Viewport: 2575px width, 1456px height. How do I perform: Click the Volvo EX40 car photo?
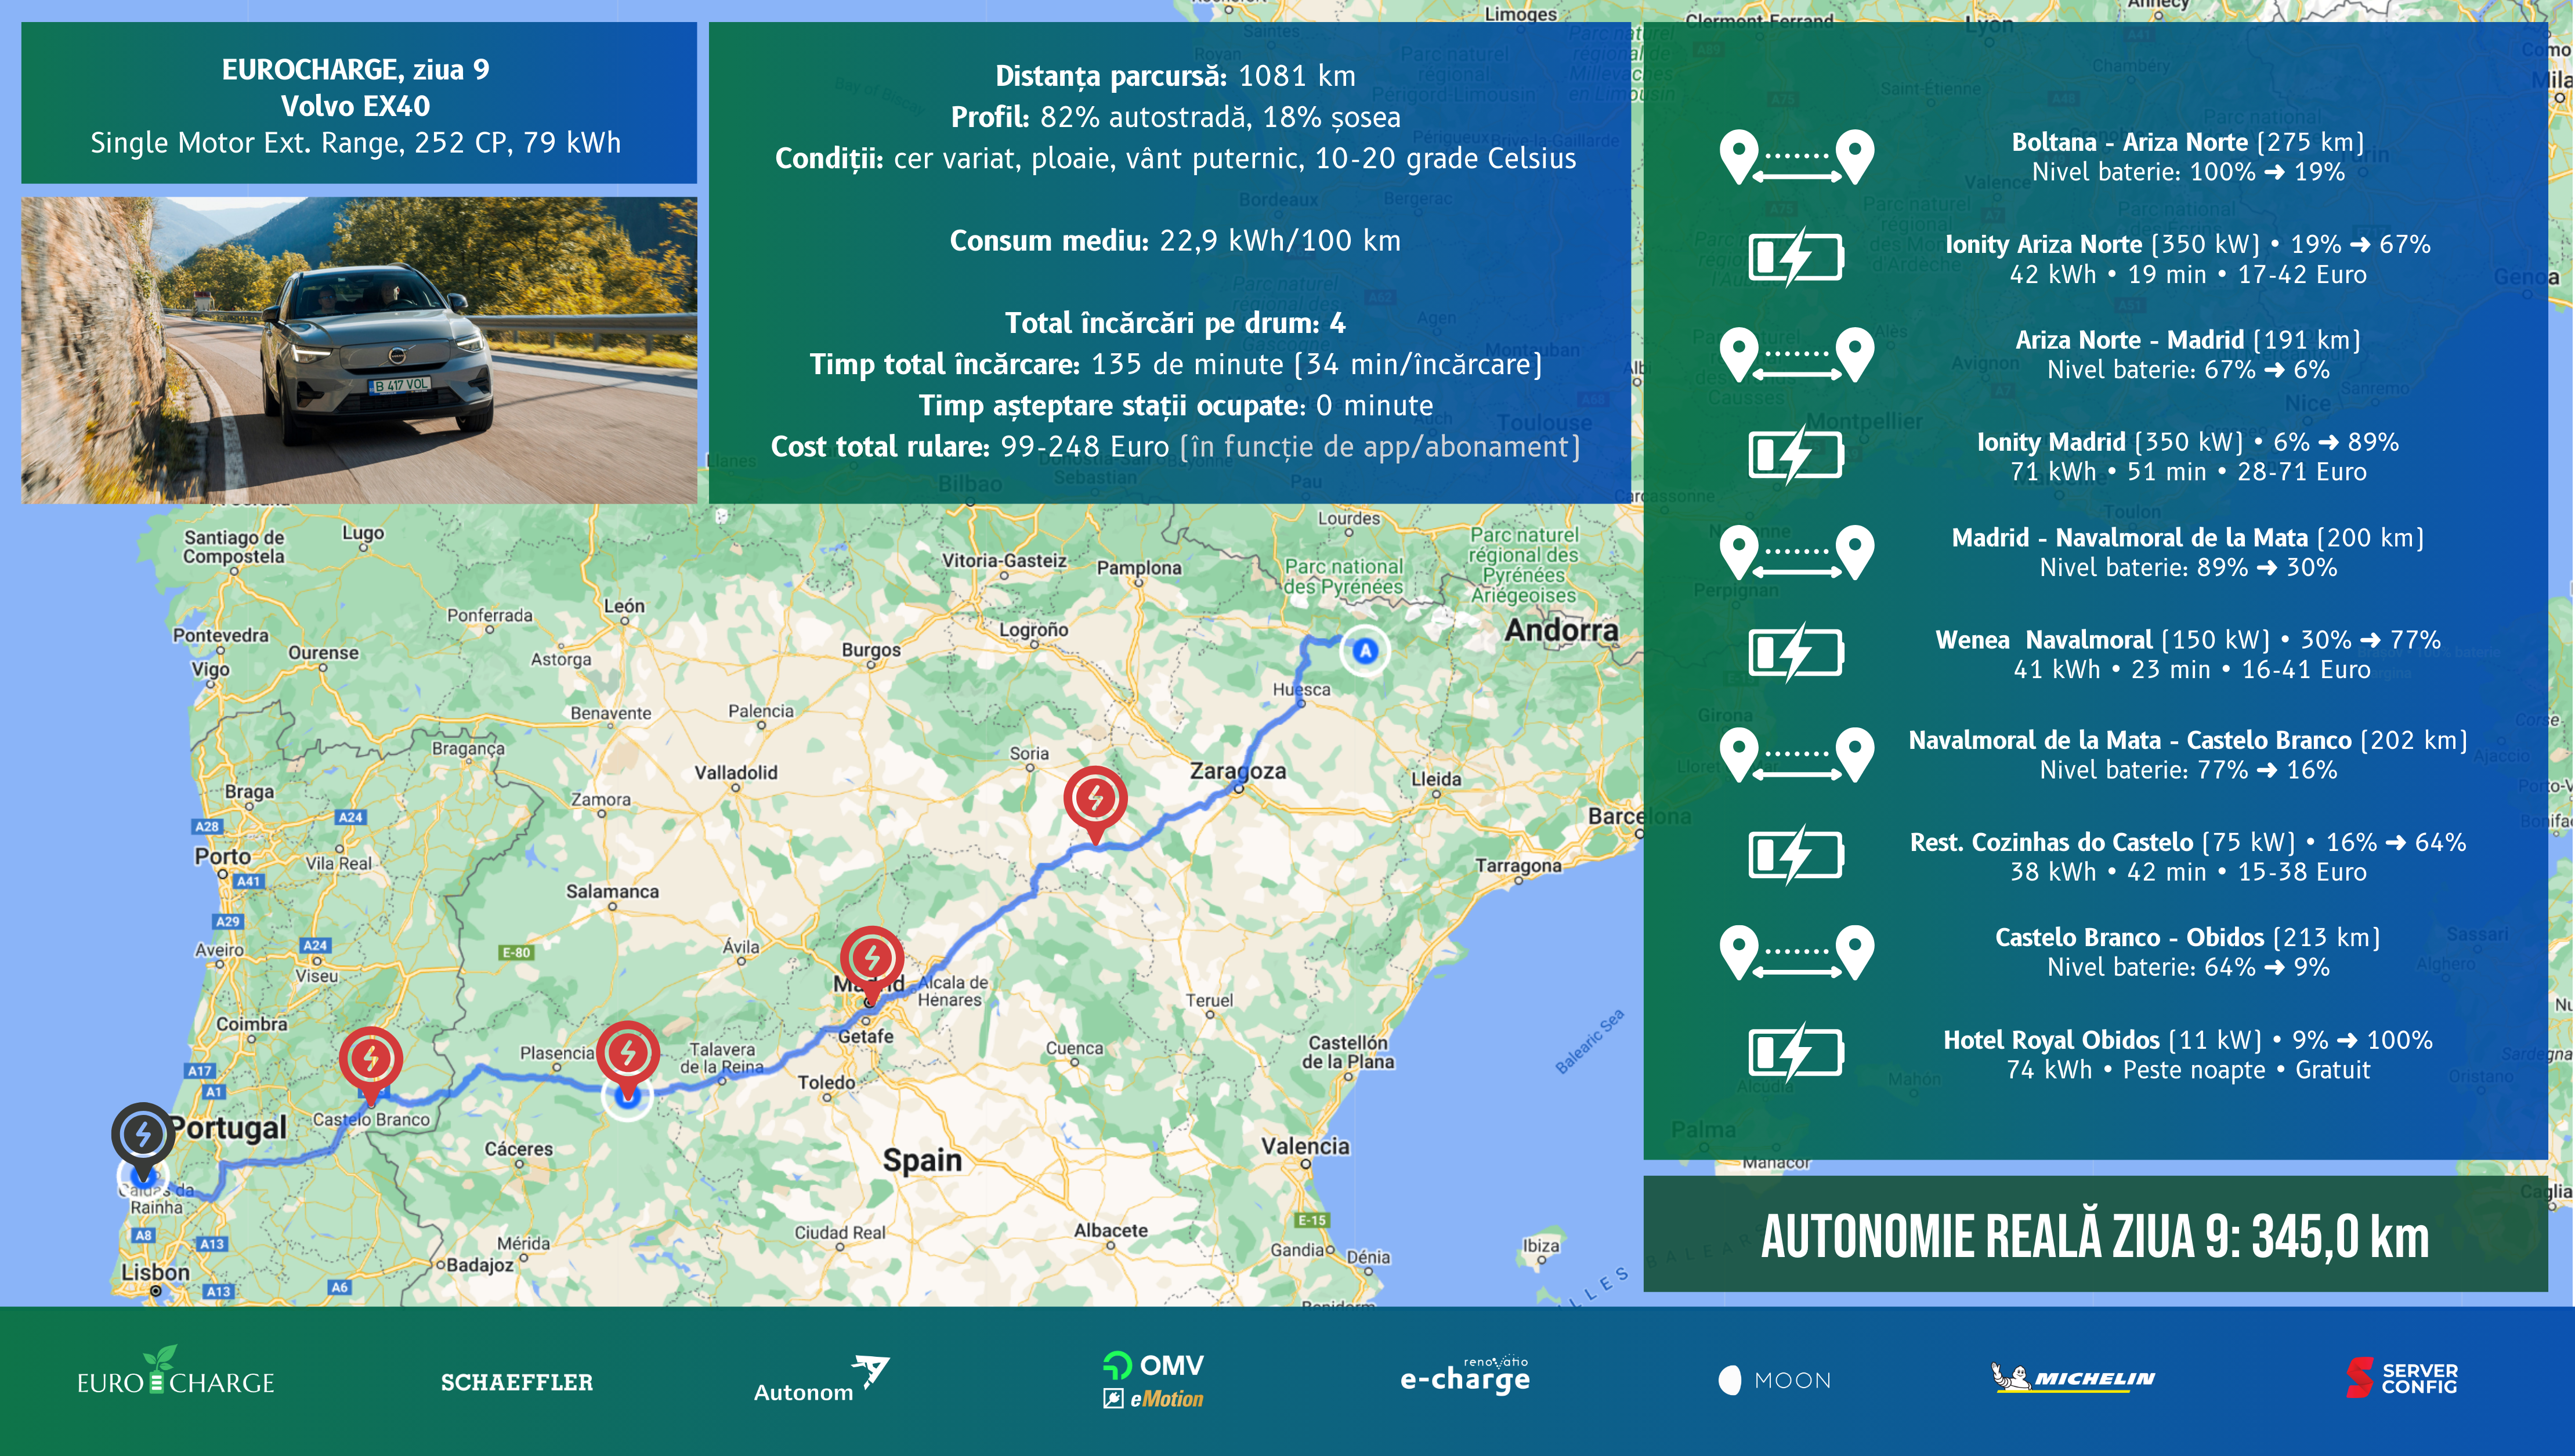[359, 350]
